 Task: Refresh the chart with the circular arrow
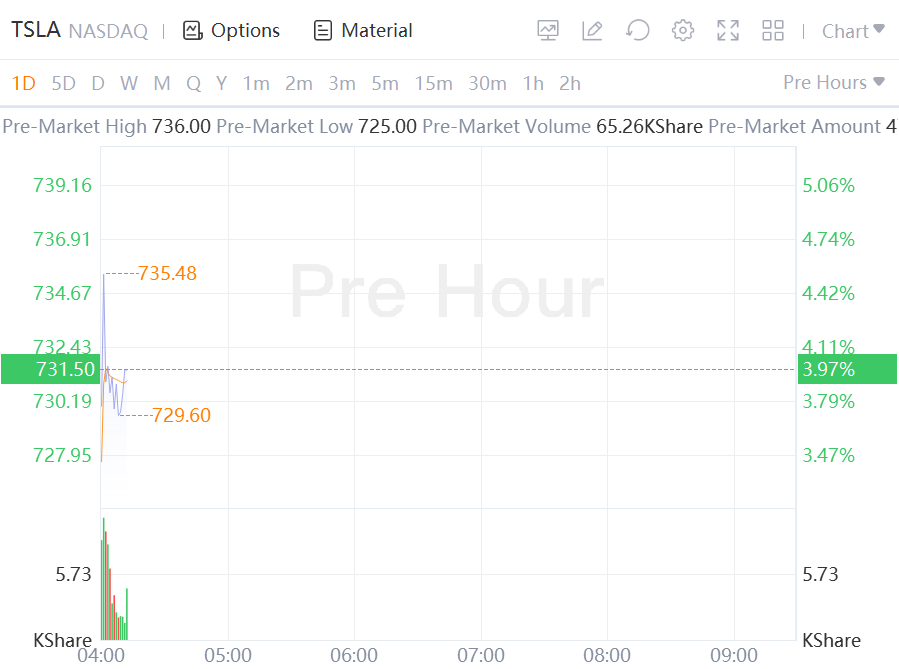coord(637,31)
